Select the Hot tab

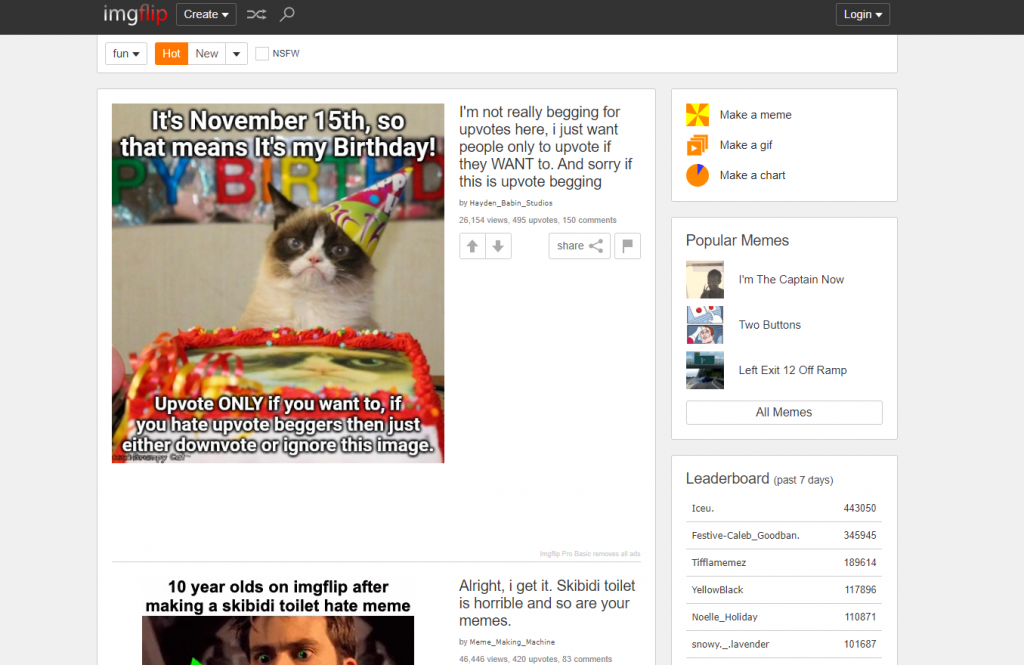tap(171, 54)
